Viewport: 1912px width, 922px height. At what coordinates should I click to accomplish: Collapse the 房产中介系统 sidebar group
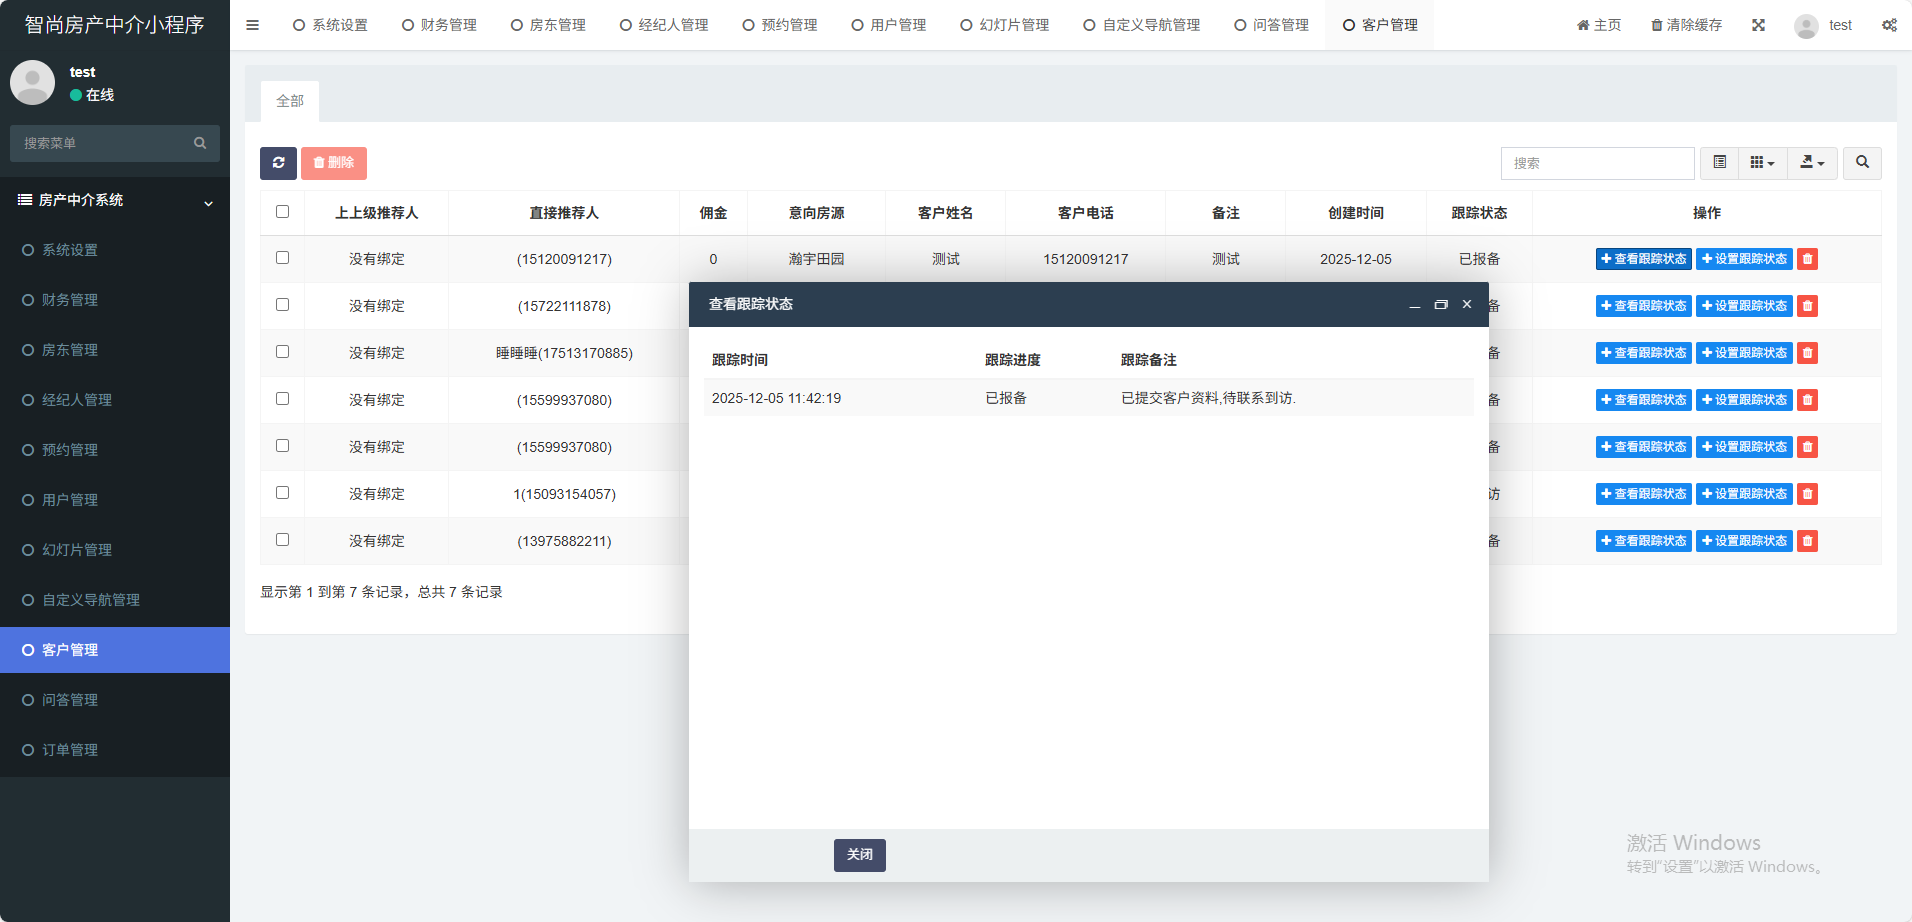click(208, 203)
